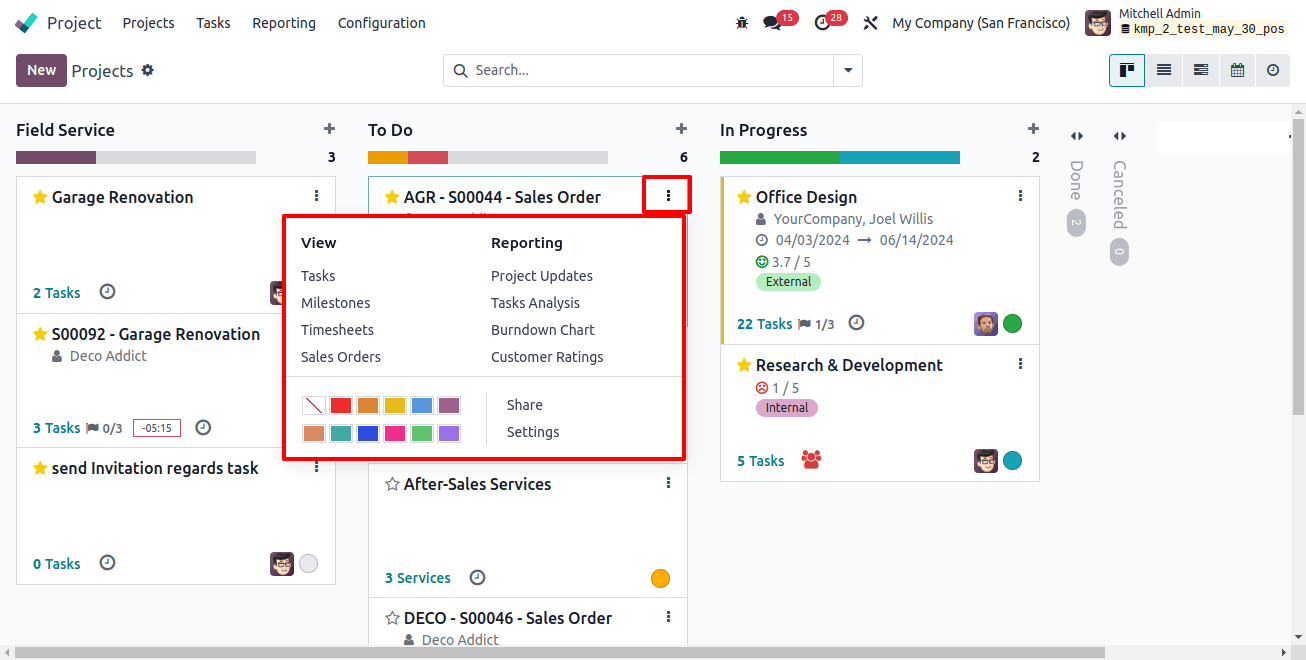Open company switcher My Company (San Francisco)
Image resolution: width=1306 pixels, height=660 pixels.
point(981,22)
